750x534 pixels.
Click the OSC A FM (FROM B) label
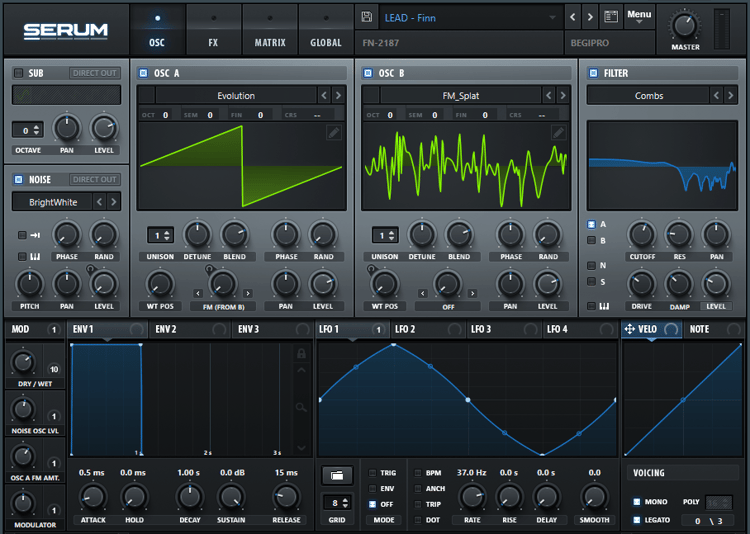click(223, 307)
